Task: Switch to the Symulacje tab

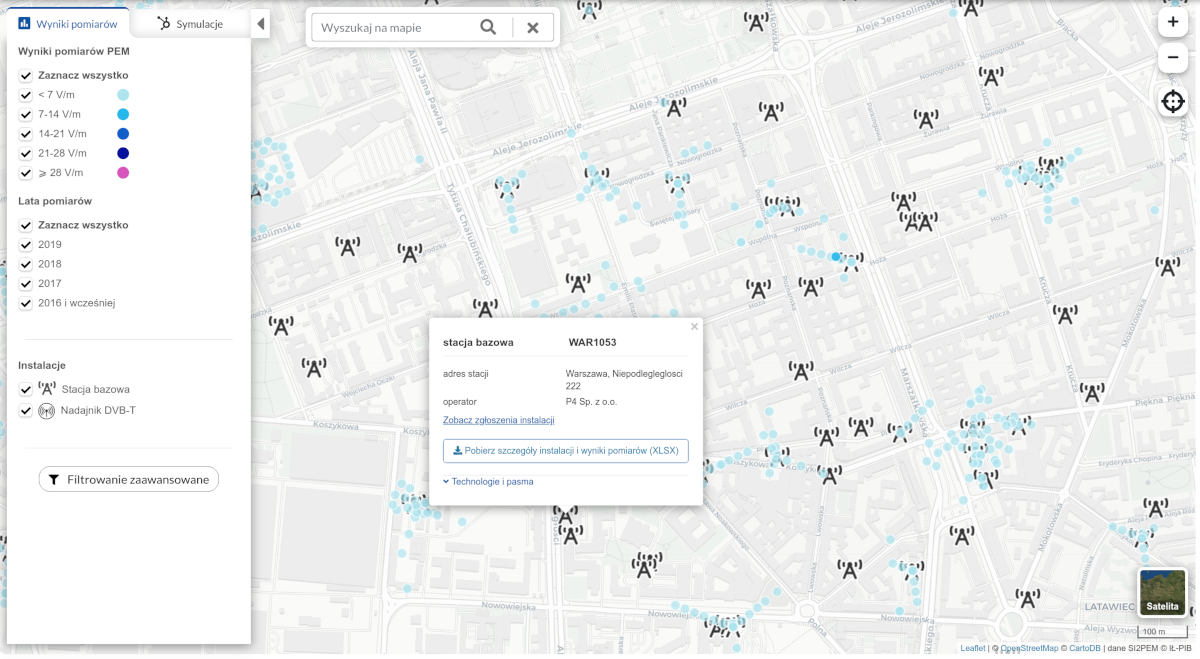Action: point(190,24)
